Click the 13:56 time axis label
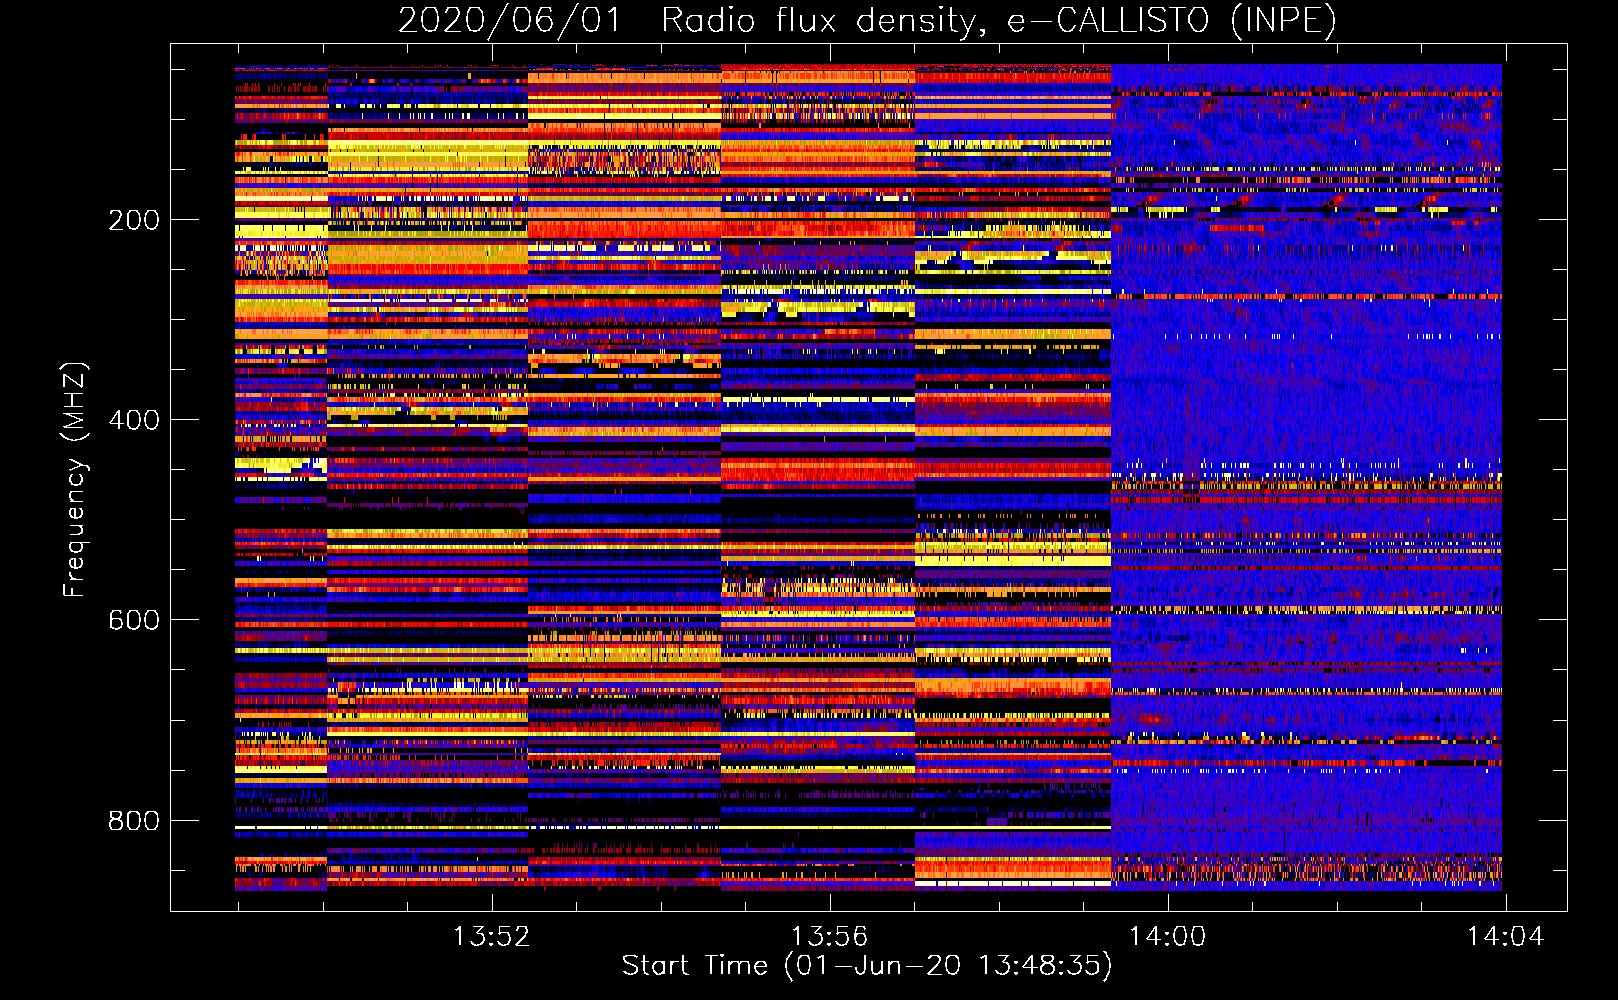1618x1000 pixels. [829, 937]
